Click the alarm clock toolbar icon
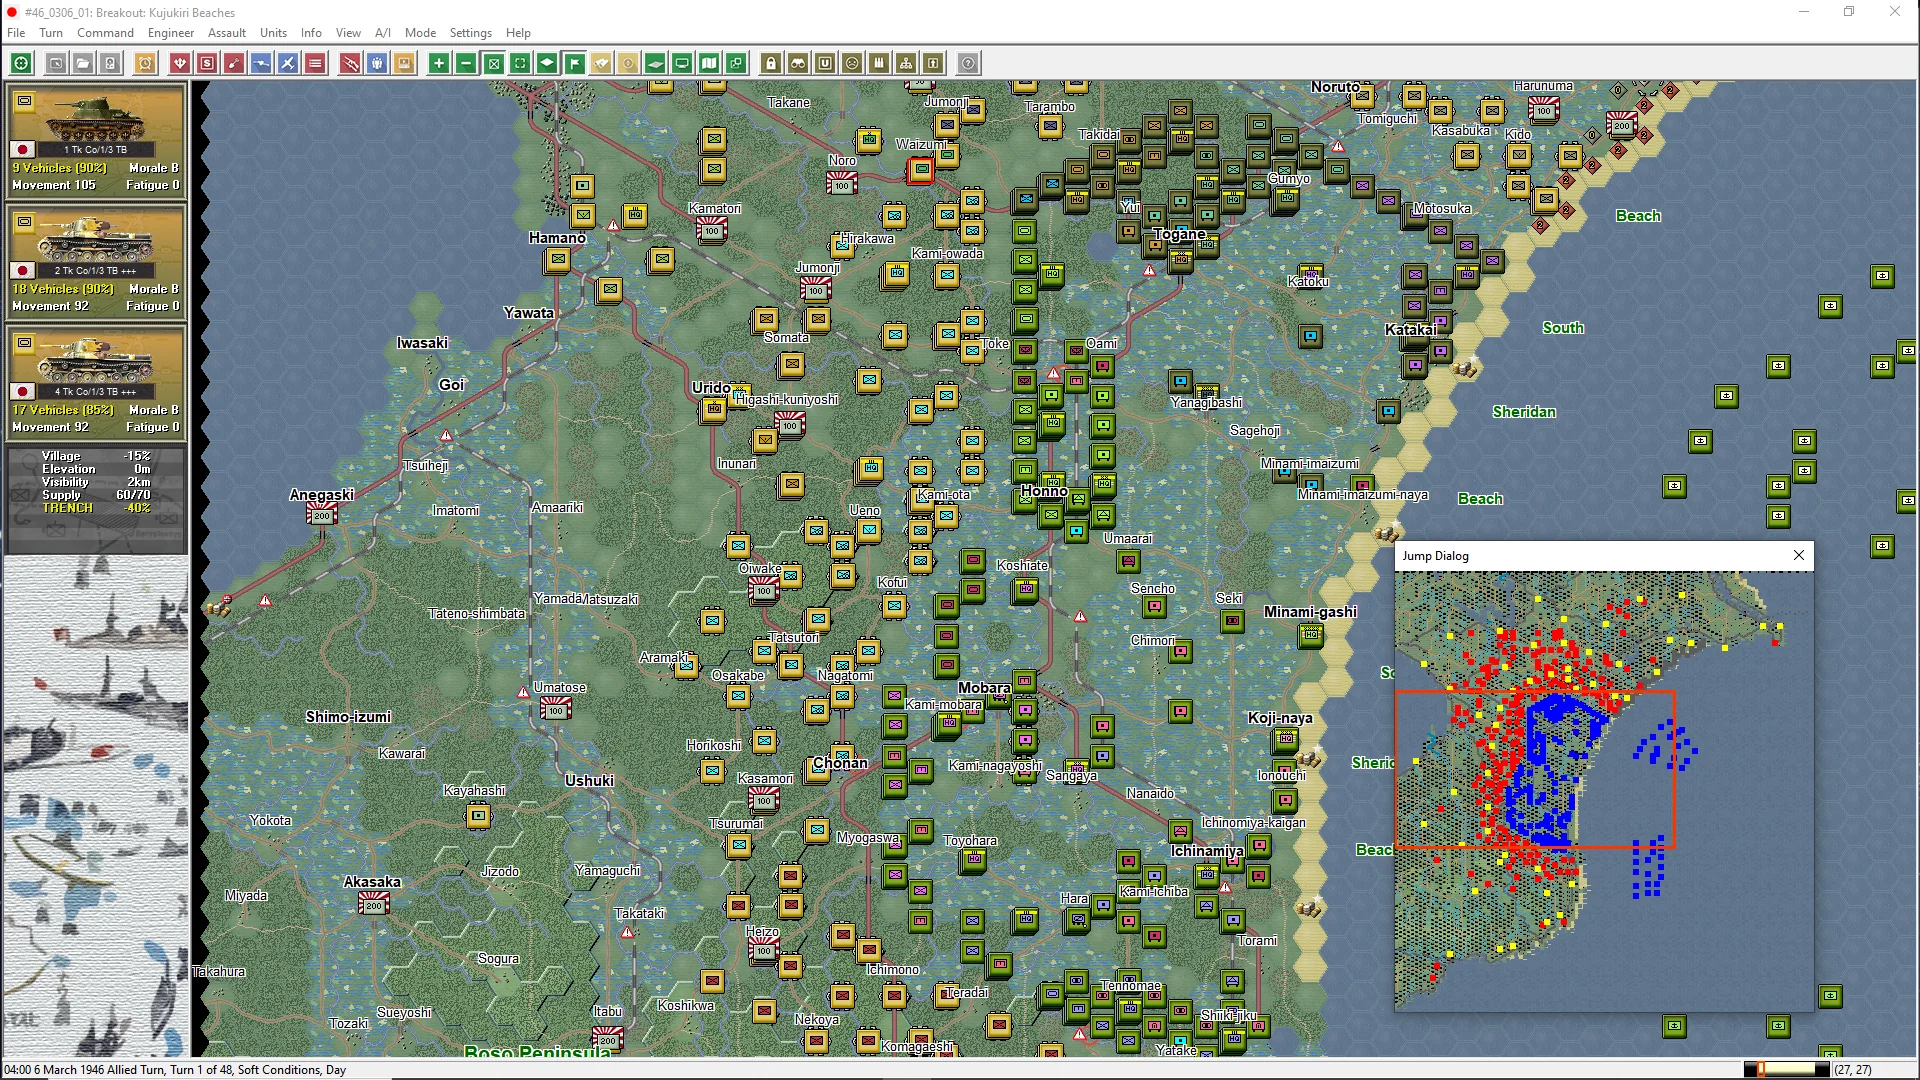The width and height of the screenshot is (1920, 1080). coord(145,64)
